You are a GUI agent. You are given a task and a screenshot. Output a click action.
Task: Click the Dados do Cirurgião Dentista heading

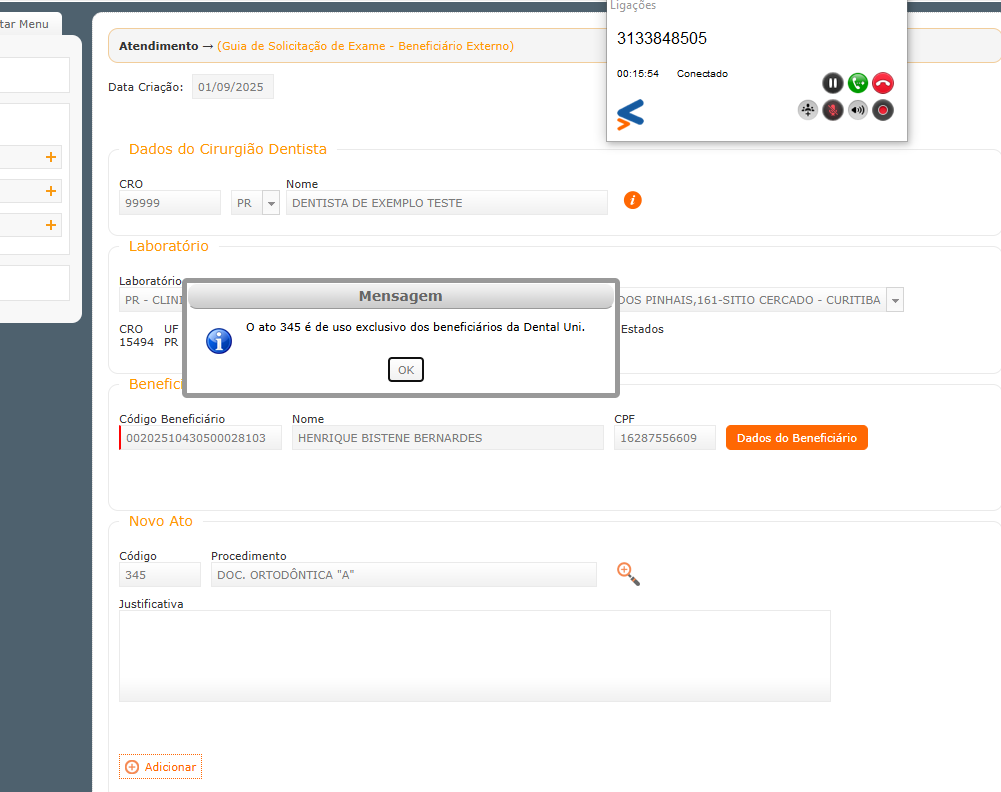pyautogui.click(x=228, y=149)
